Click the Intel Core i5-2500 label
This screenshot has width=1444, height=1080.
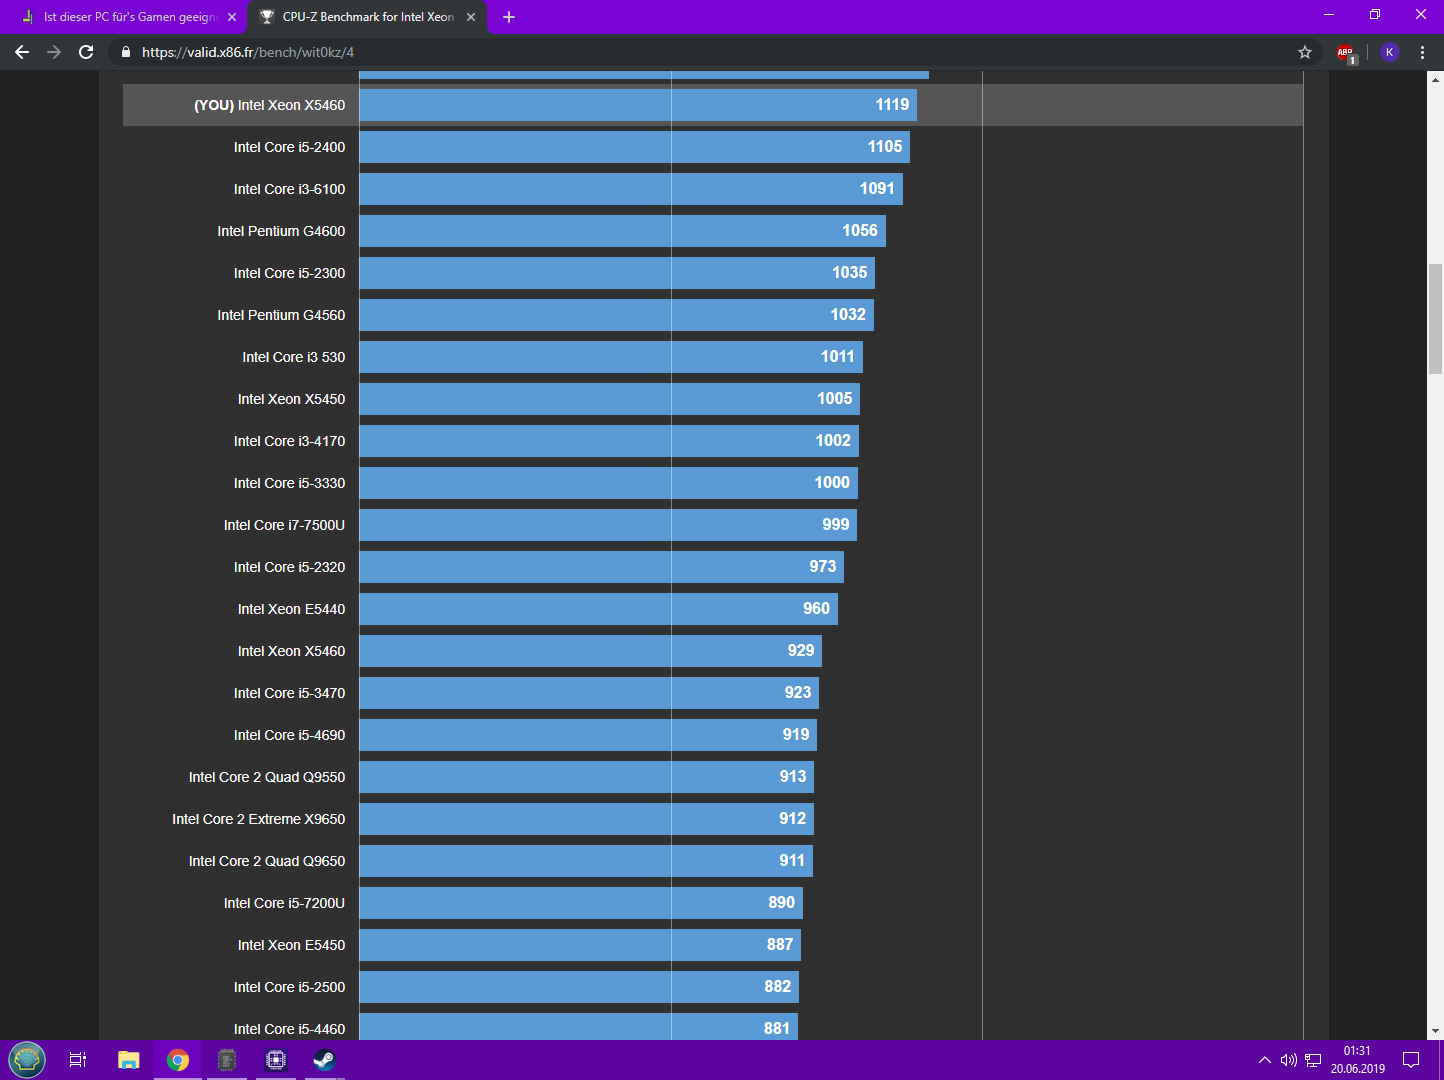[289, 987]
